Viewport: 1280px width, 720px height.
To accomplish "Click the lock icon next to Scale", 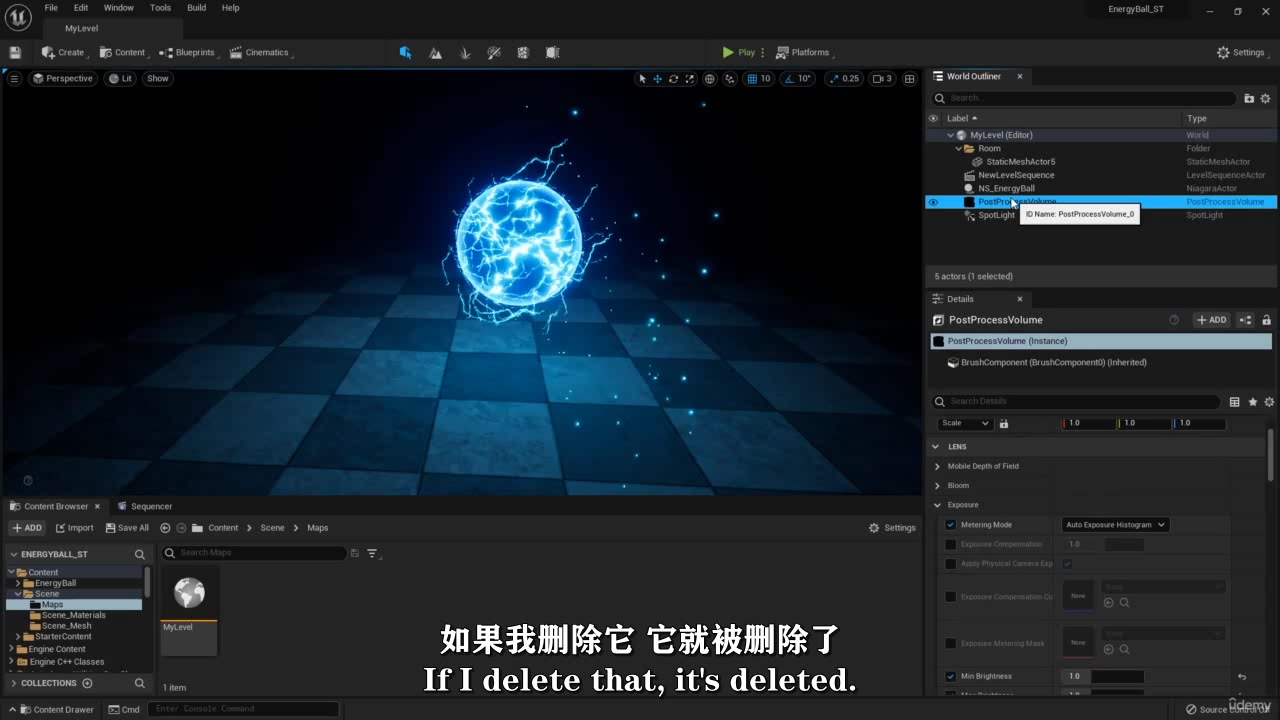I will tap(1003, 423).
